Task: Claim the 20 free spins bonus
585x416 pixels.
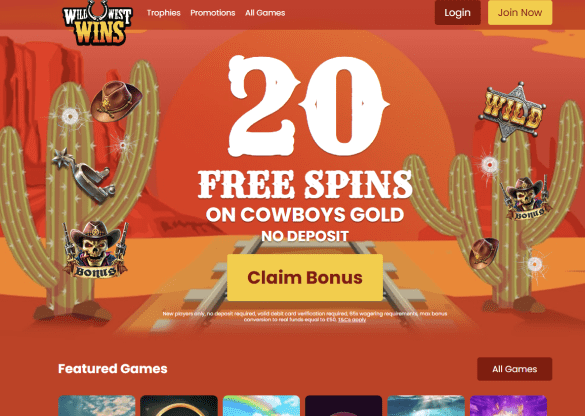Action: pyautogui.click(x=305, y=278)
